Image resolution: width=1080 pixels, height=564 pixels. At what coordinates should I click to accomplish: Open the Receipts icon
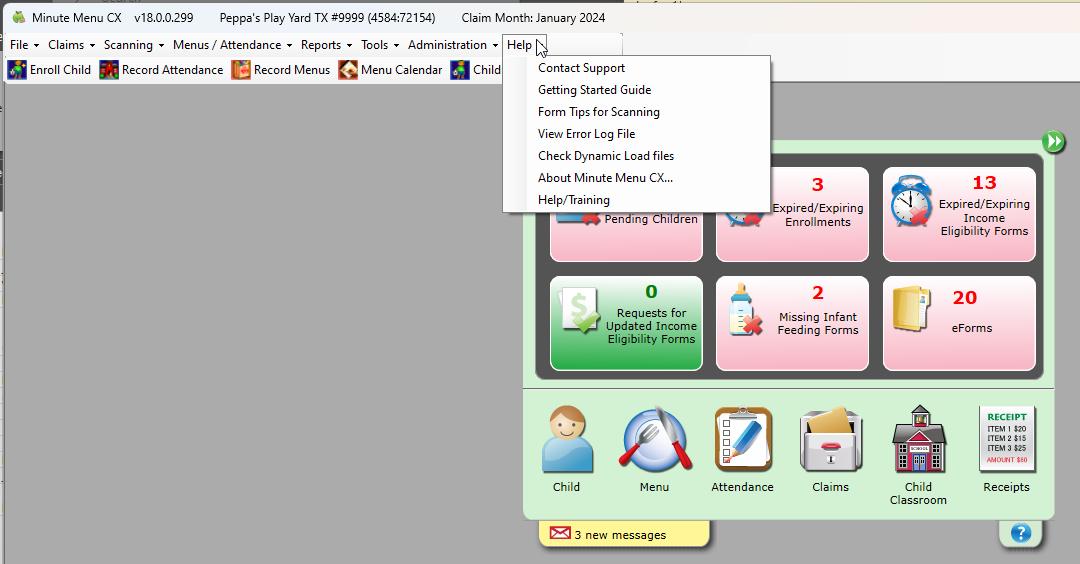(x=1006, y=439)
